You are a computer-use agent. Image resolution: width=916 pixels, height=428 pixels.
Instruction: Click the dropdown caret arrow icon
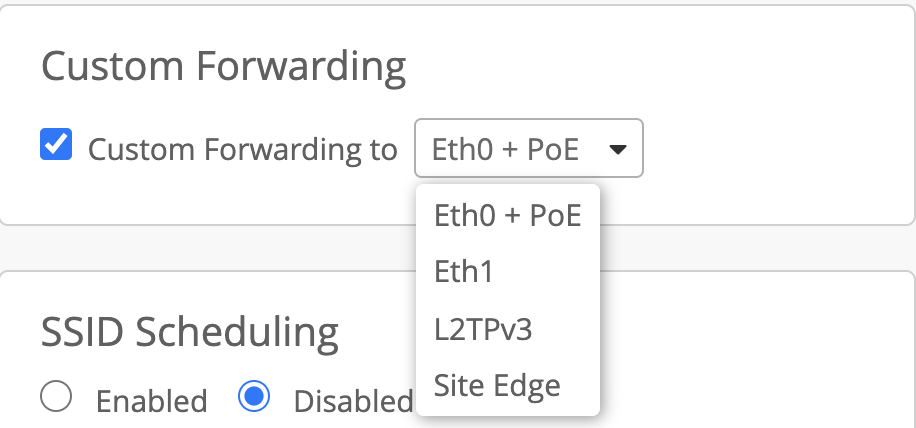pos(618,150)
